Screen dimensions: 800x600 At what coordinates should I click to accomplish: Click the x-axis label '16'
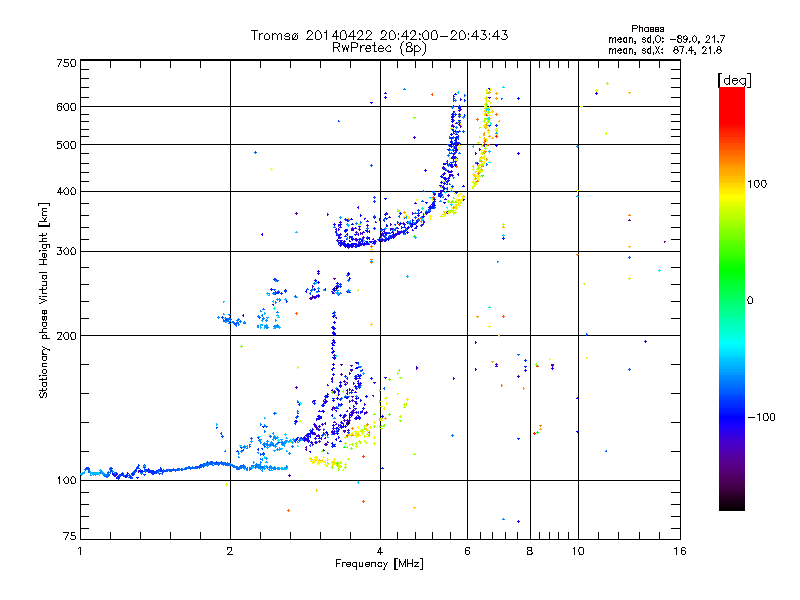[680, 551]
